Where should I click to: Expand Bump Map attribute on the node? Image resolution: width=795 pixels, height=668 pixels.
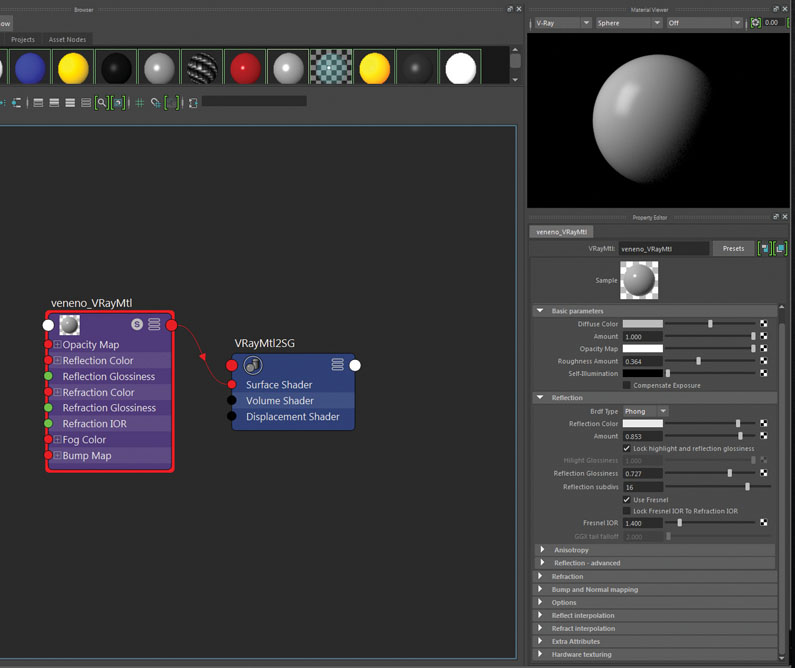pos(57,455)
